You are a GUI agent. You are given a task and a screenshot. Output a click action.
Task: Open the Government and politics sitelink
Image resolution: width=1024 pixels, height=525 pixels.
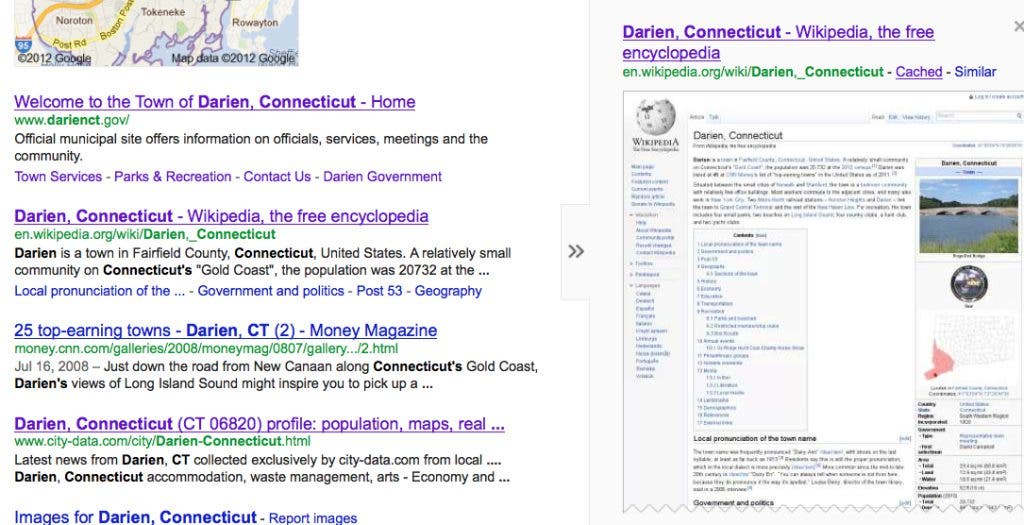tap(271, 291)
